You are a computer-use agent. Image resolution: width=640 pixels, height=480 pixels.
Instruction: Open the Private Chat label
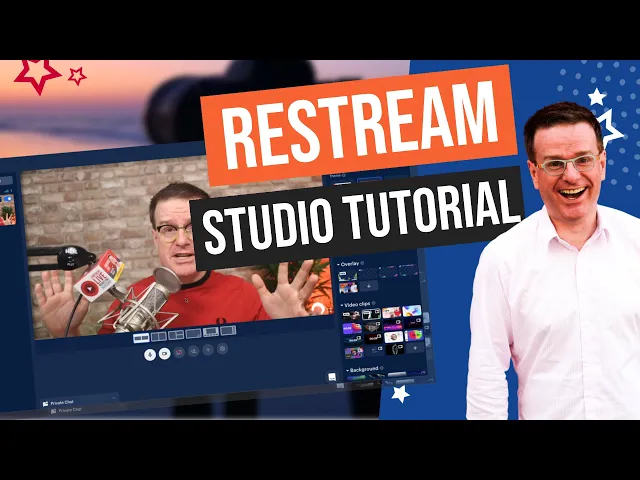tap(62, 402)
